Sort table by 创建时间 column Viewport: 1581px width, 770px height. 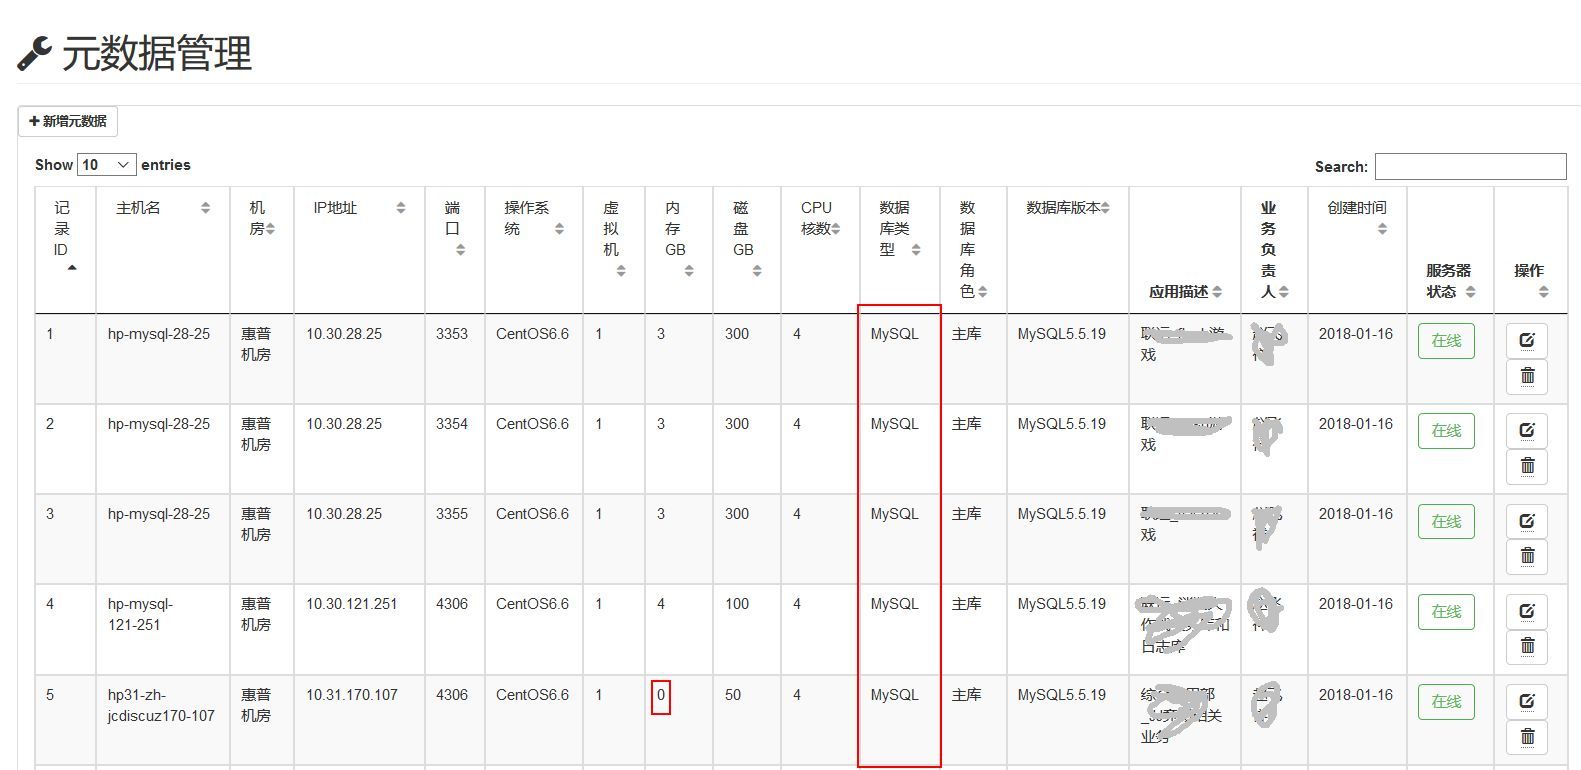tap(1357, 249)
